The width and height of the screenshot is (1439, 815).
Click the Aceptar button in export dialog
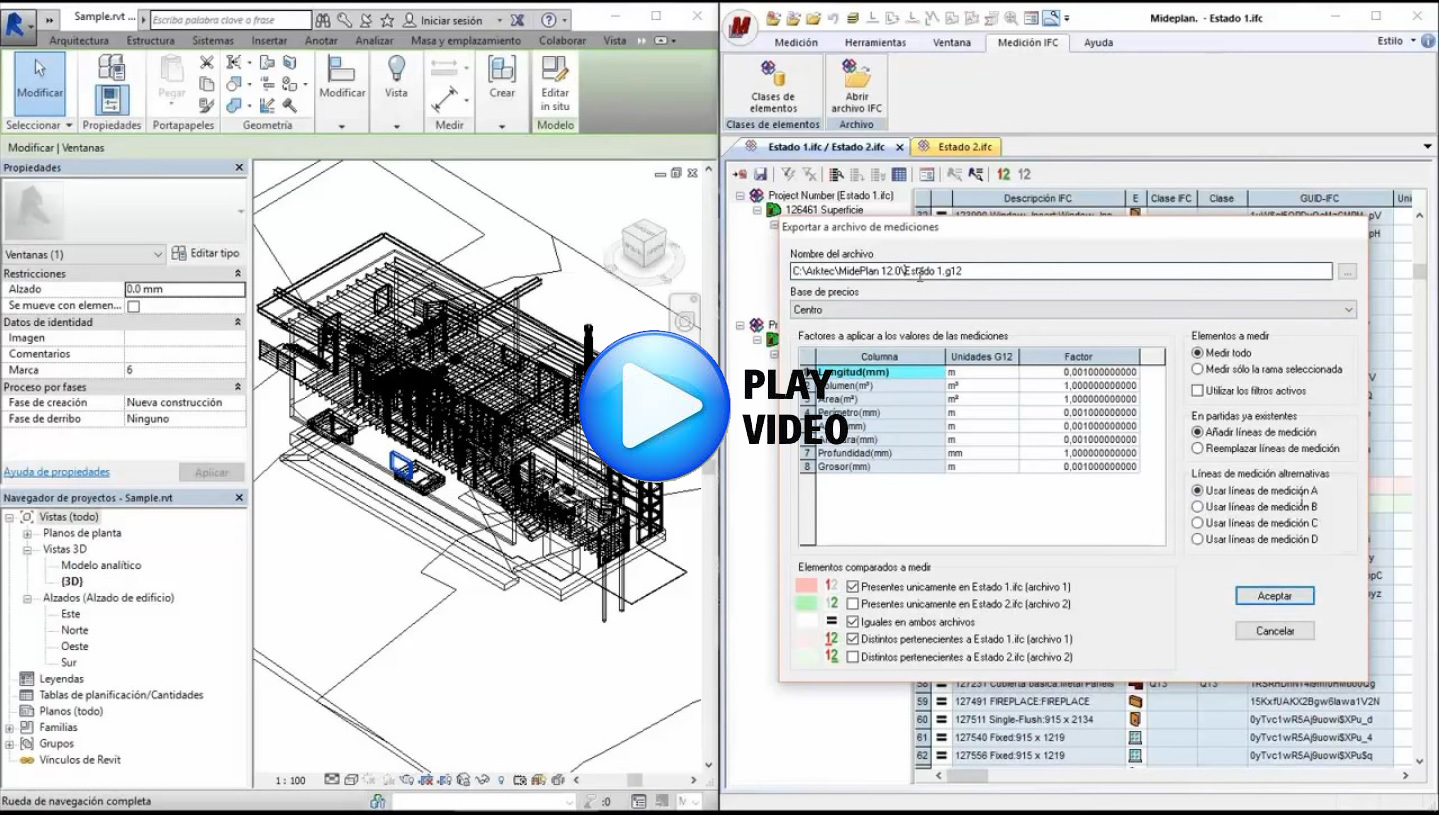pos(1274,595)
